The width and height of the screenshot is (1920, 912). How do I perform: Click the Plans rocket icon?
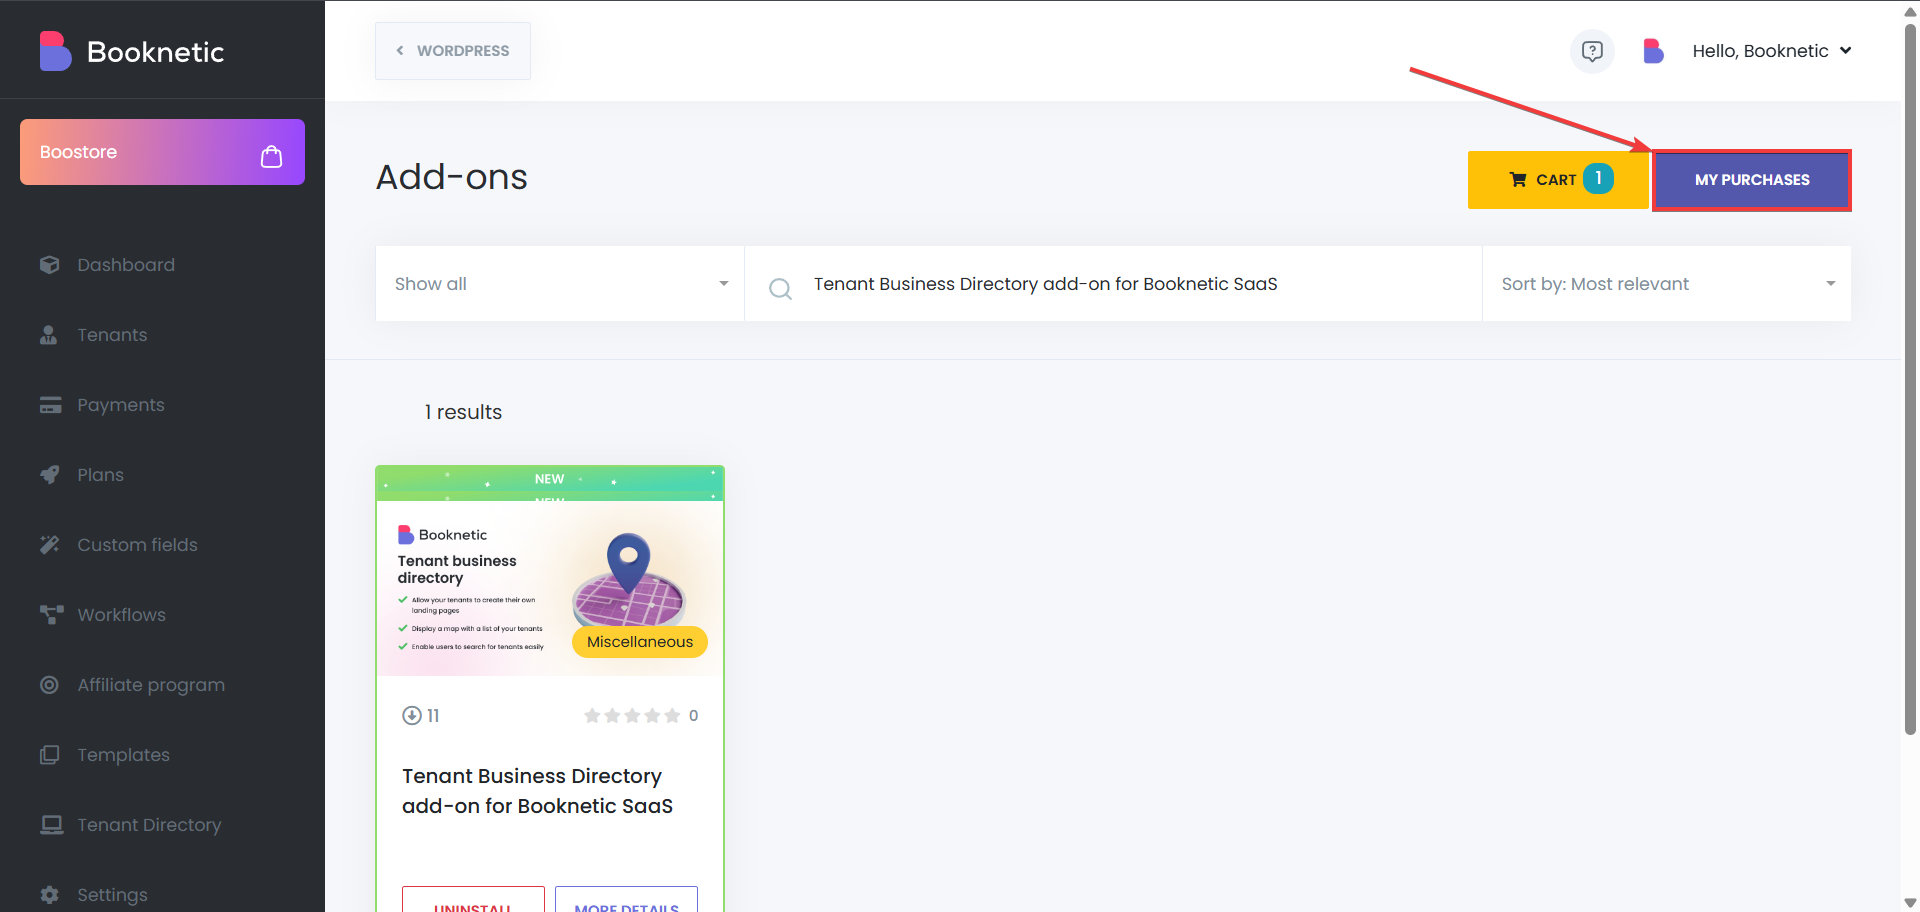click(x=50, y=475)
